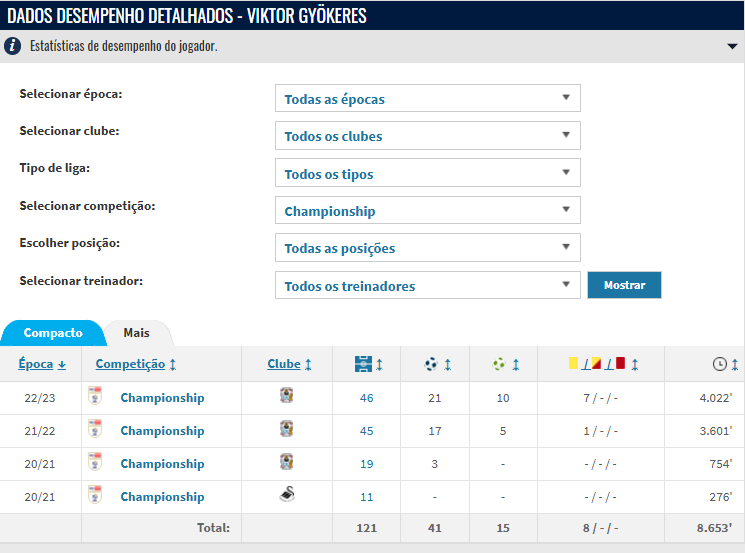Sort table by Competição column
This screenshot has height=553, width=745.
[135, 364]
